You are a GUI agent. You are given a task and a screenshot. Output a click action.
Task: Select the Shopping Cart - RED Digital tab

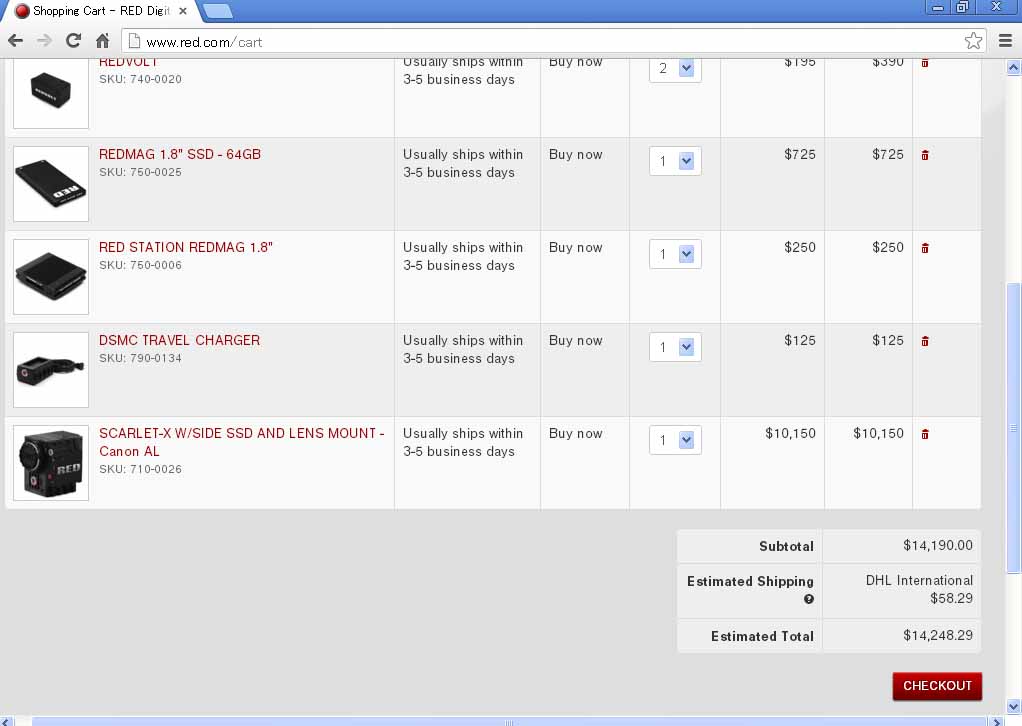[101, 11]
